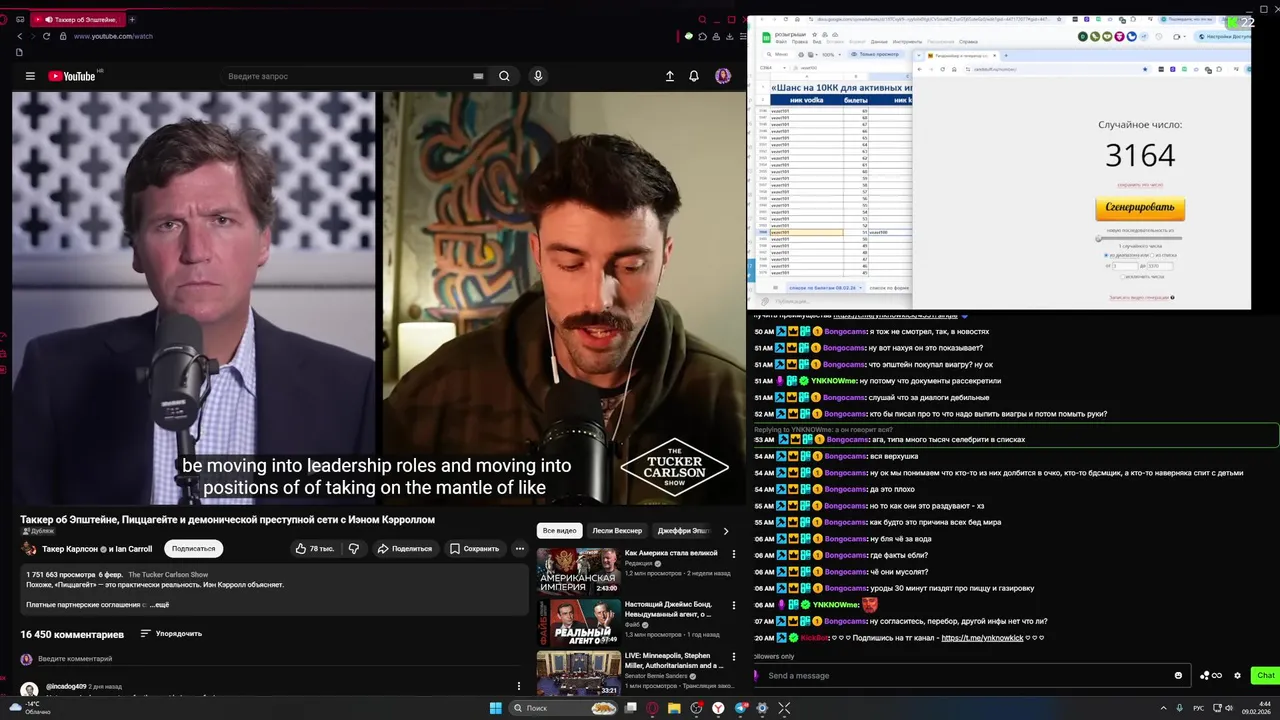Image resolution: width=1280 pixels, height=720 pixels.
Task: Click the YouTube search magnifier button
Action: coord(504,76)
